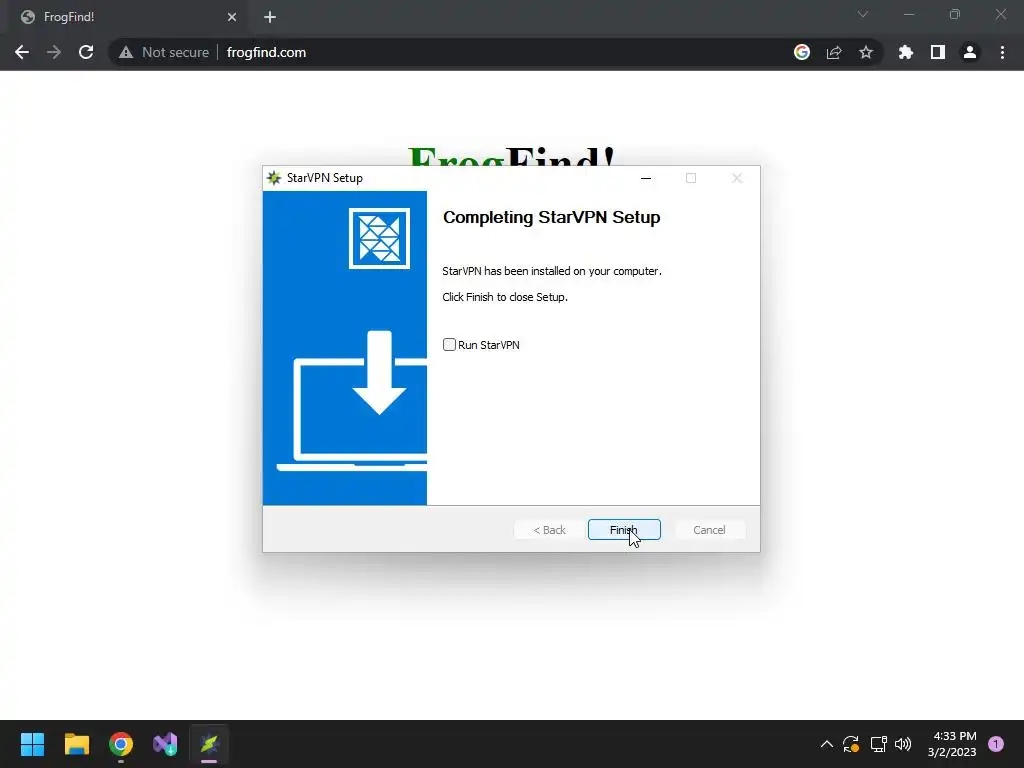This screenshot has height=768, width=1024.
Task: Click the Completing StarVPN Setup heading
Action: coord(551,217)
